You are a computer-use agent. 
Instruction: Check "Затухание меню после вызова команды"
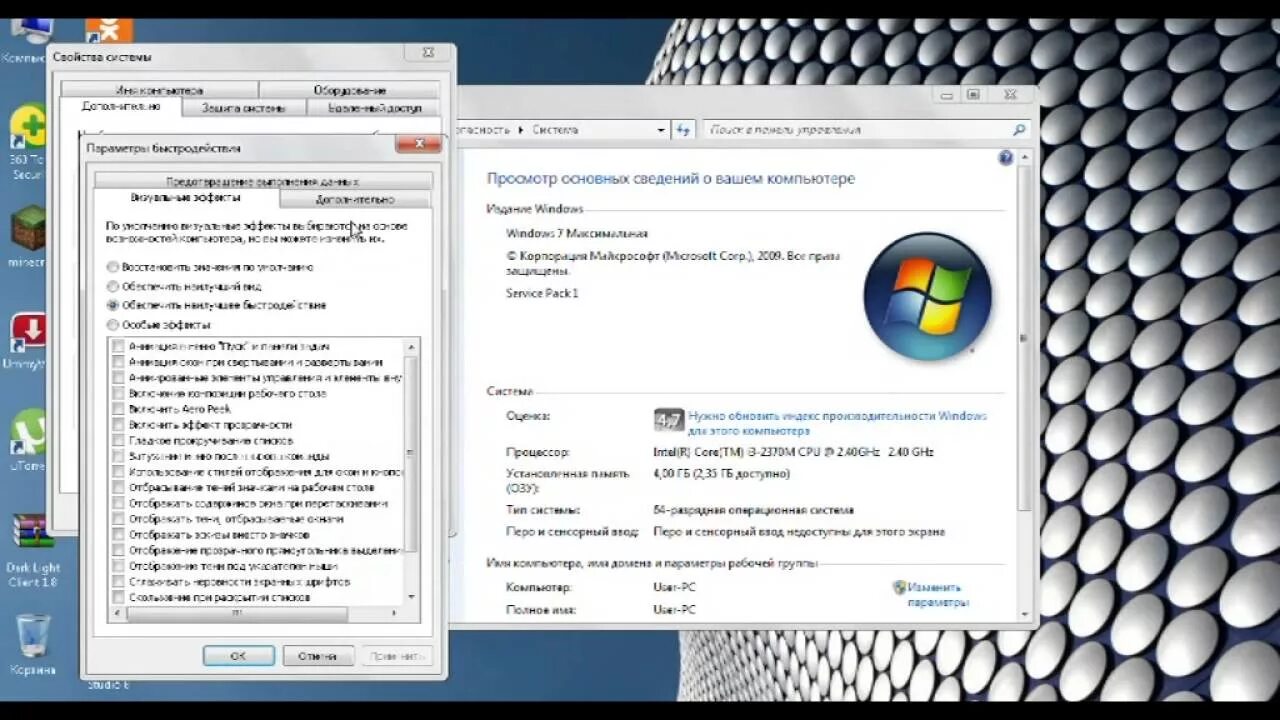pyautogui.click(x=118, y=456)
